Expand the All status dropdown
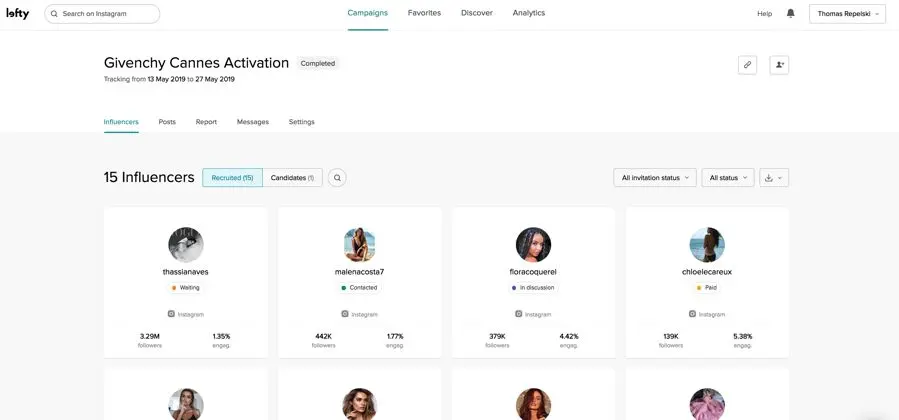The image size is (899, 420). pos(727,178)
